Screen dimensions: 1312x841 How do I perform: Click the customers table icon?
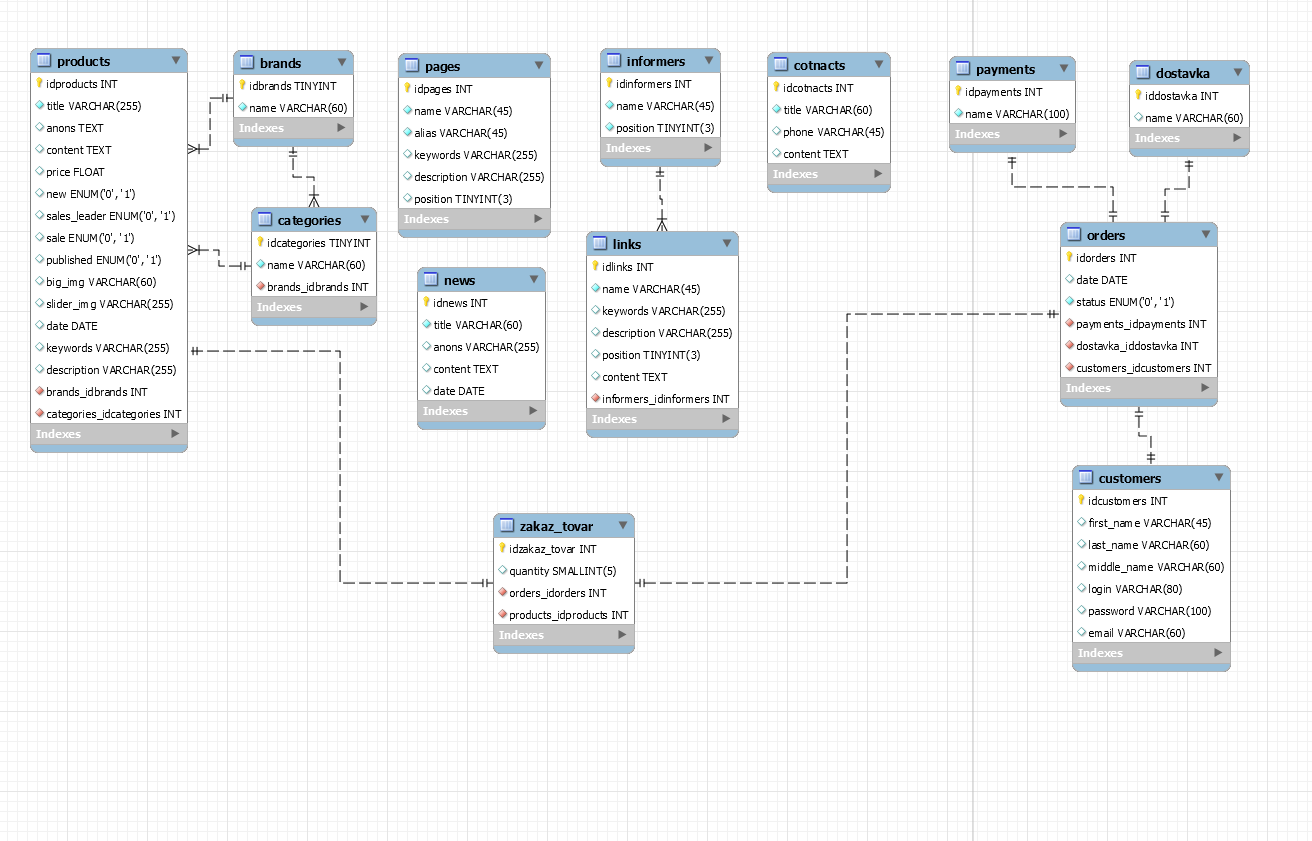pos(1086,478)
